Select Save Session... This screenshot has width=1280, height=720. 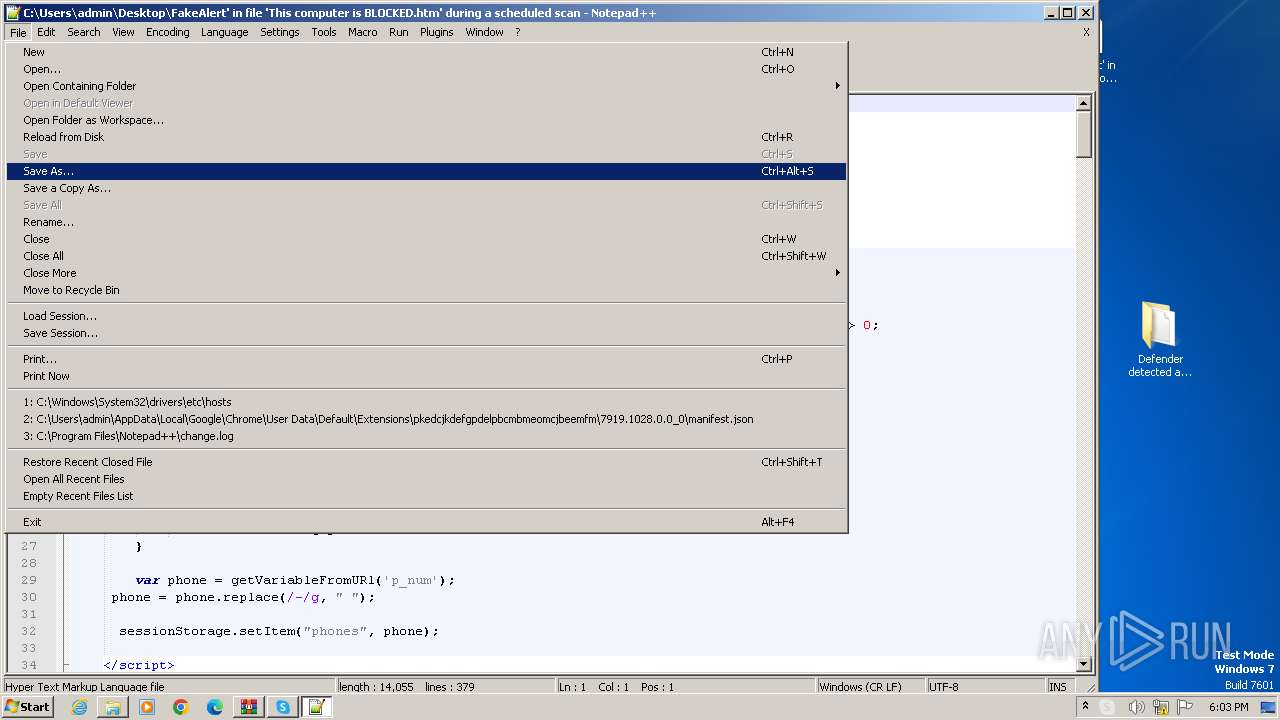click(x=427, y=333)
